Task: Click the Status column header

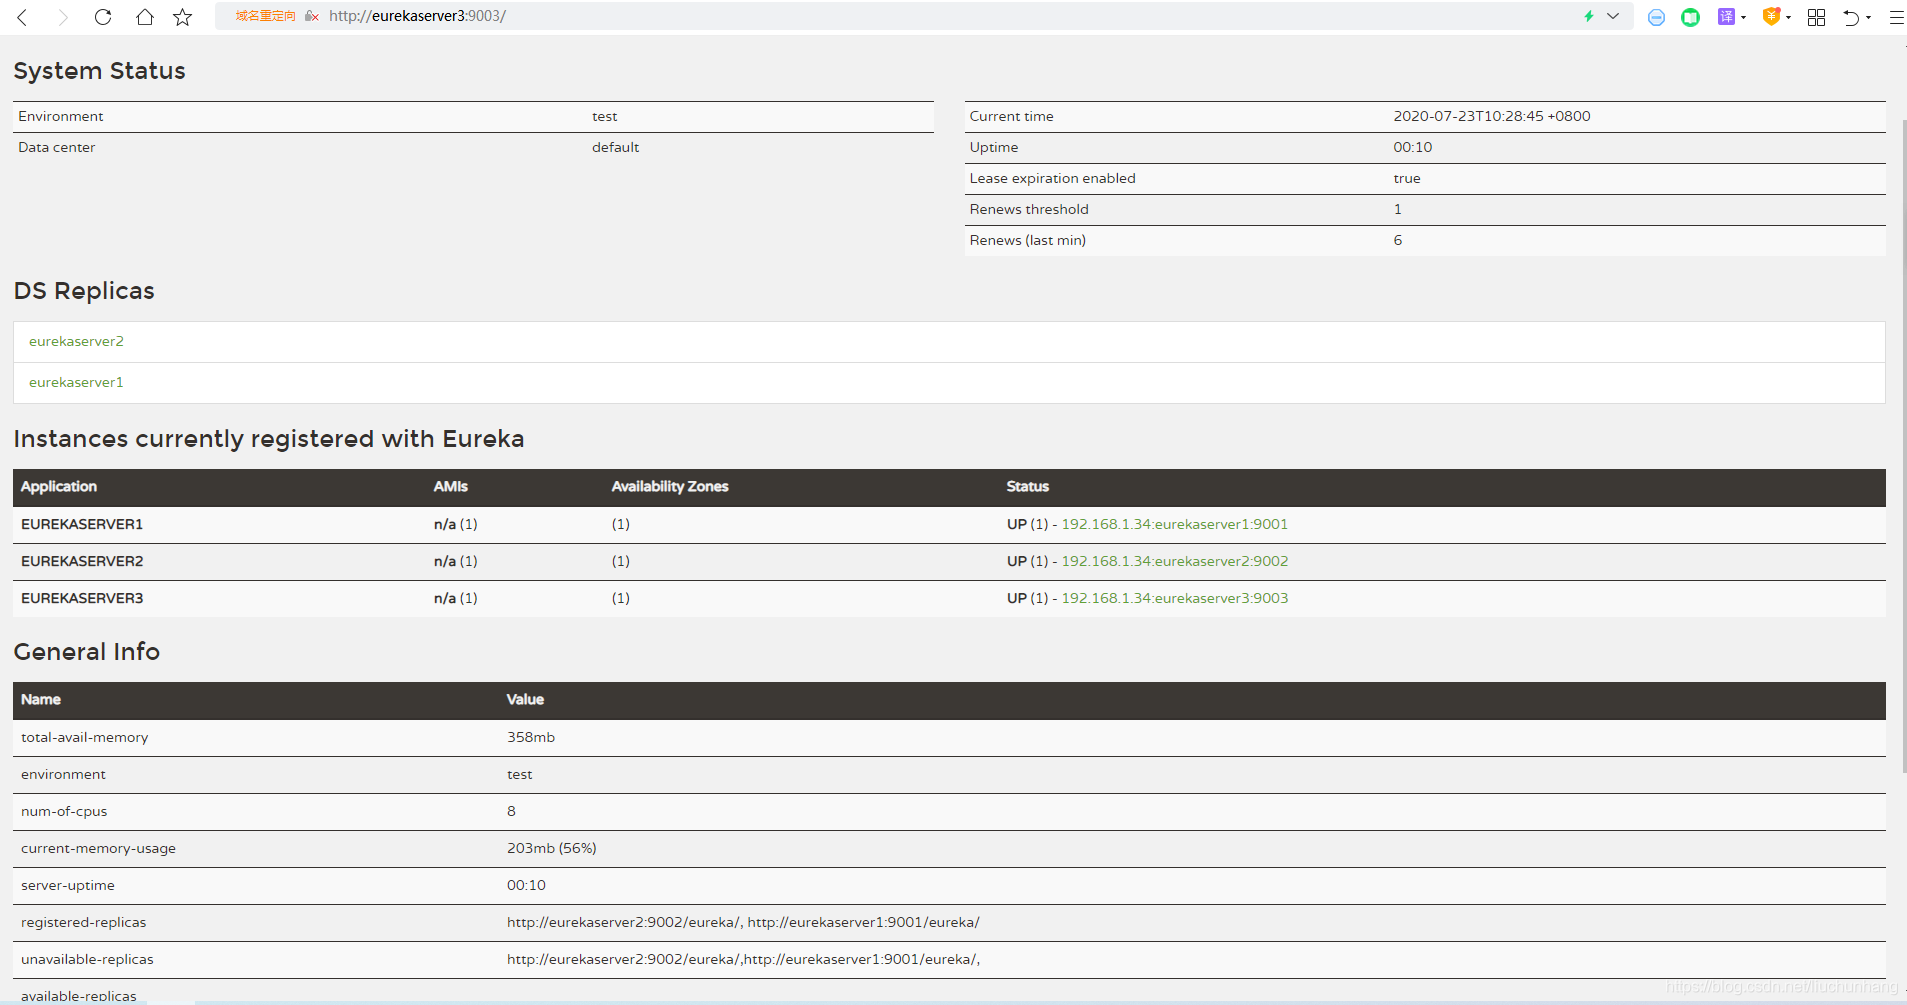Action: (x=1028, y=486)
